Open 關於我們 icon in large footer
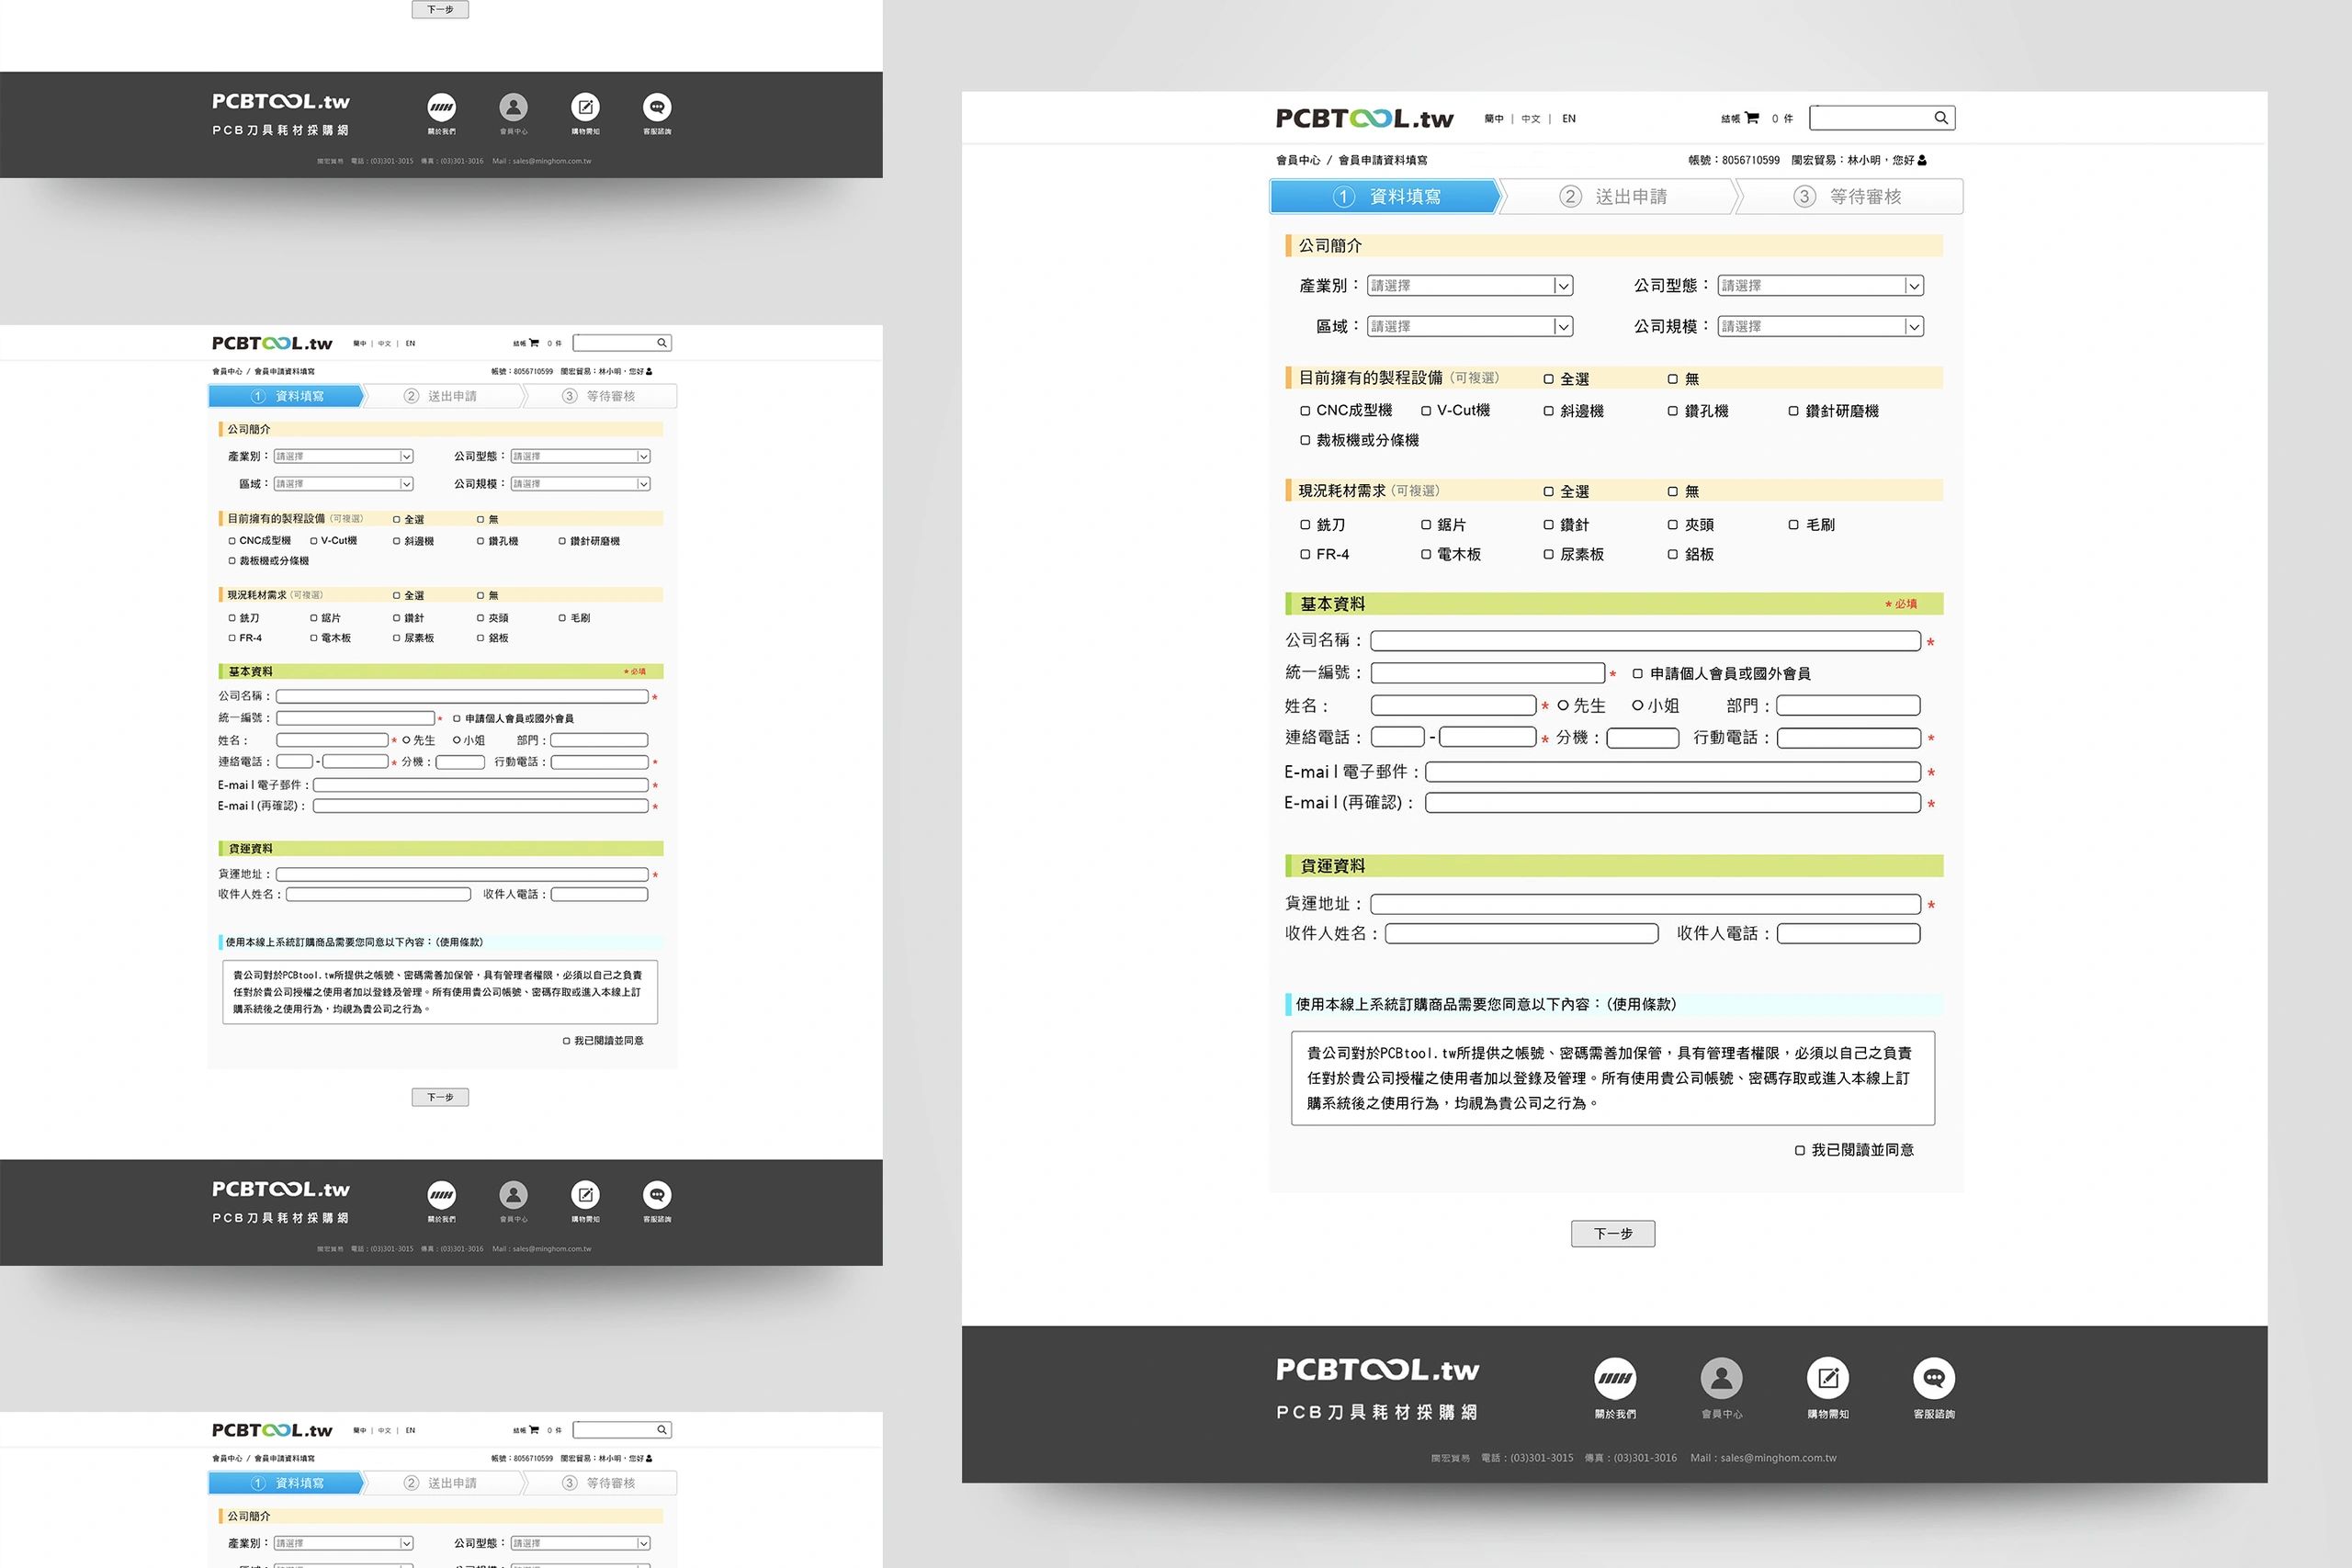 click(x=1615, y=1378)
